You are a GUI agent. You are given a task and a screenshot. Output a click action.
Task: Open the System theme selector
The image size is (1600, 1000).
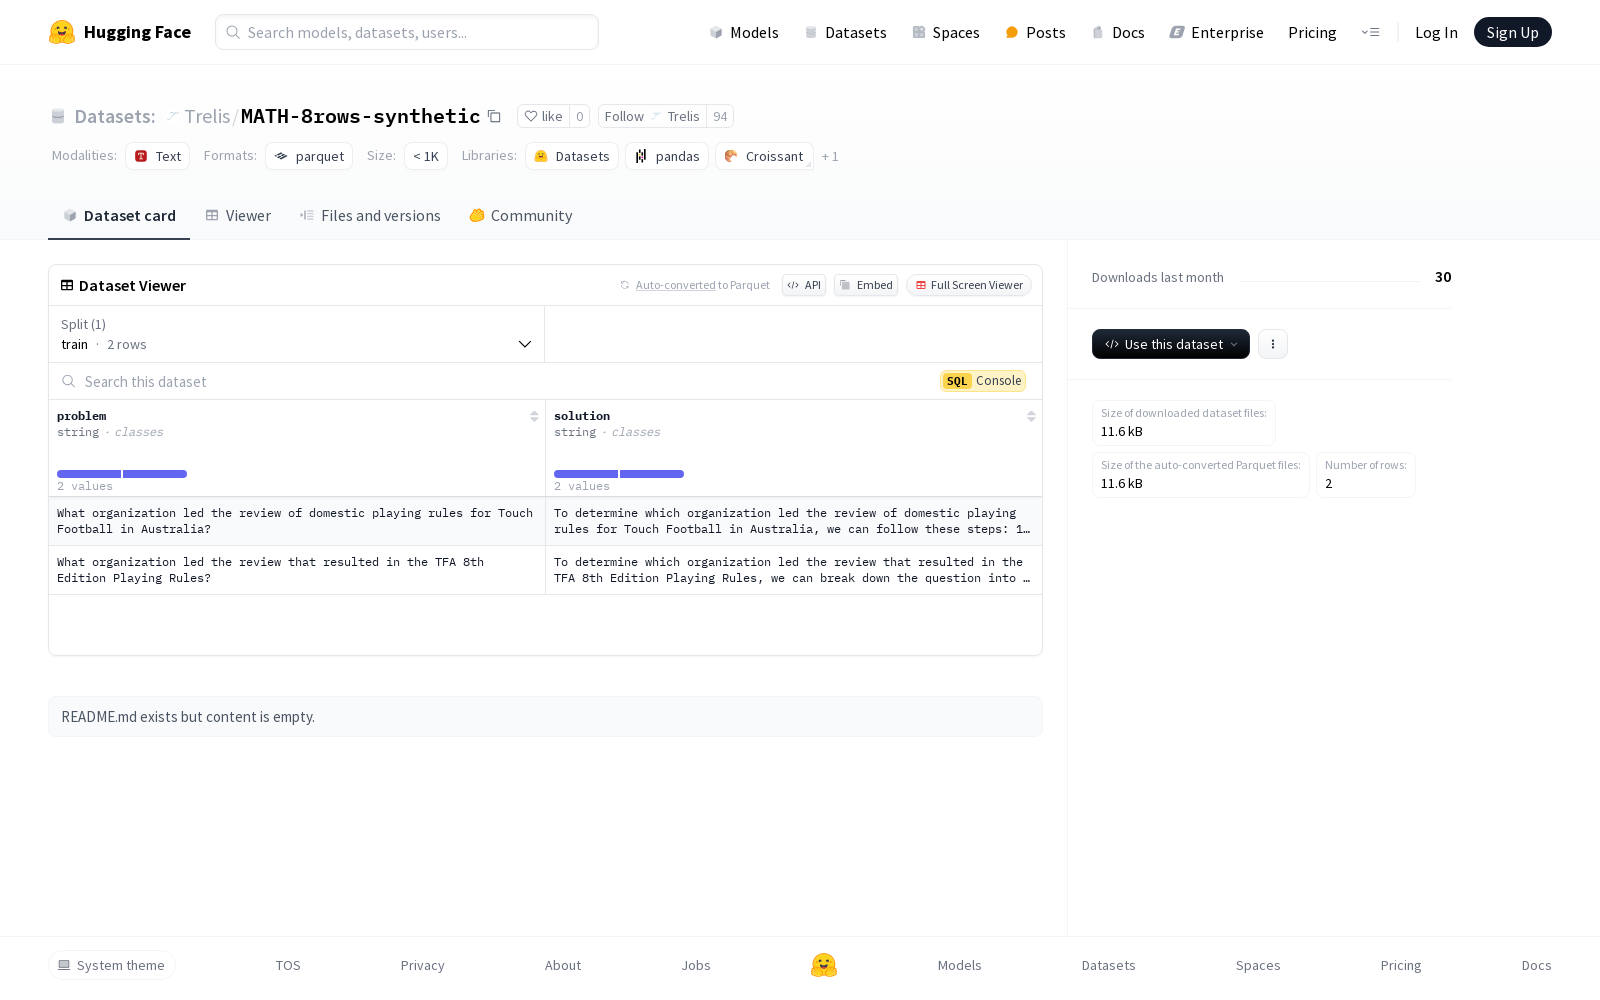click(x=112, y=965)
